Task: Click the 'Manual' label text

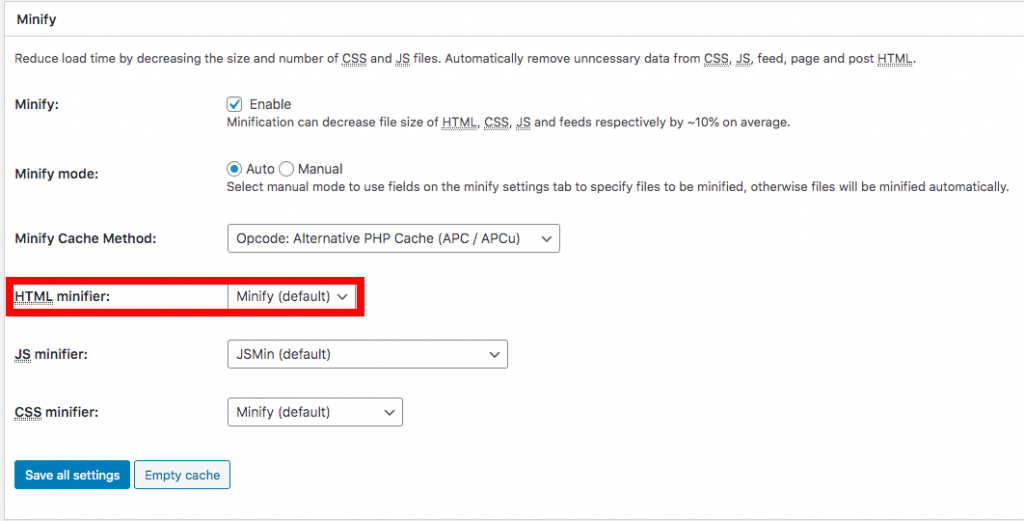Action: [320, 169]
